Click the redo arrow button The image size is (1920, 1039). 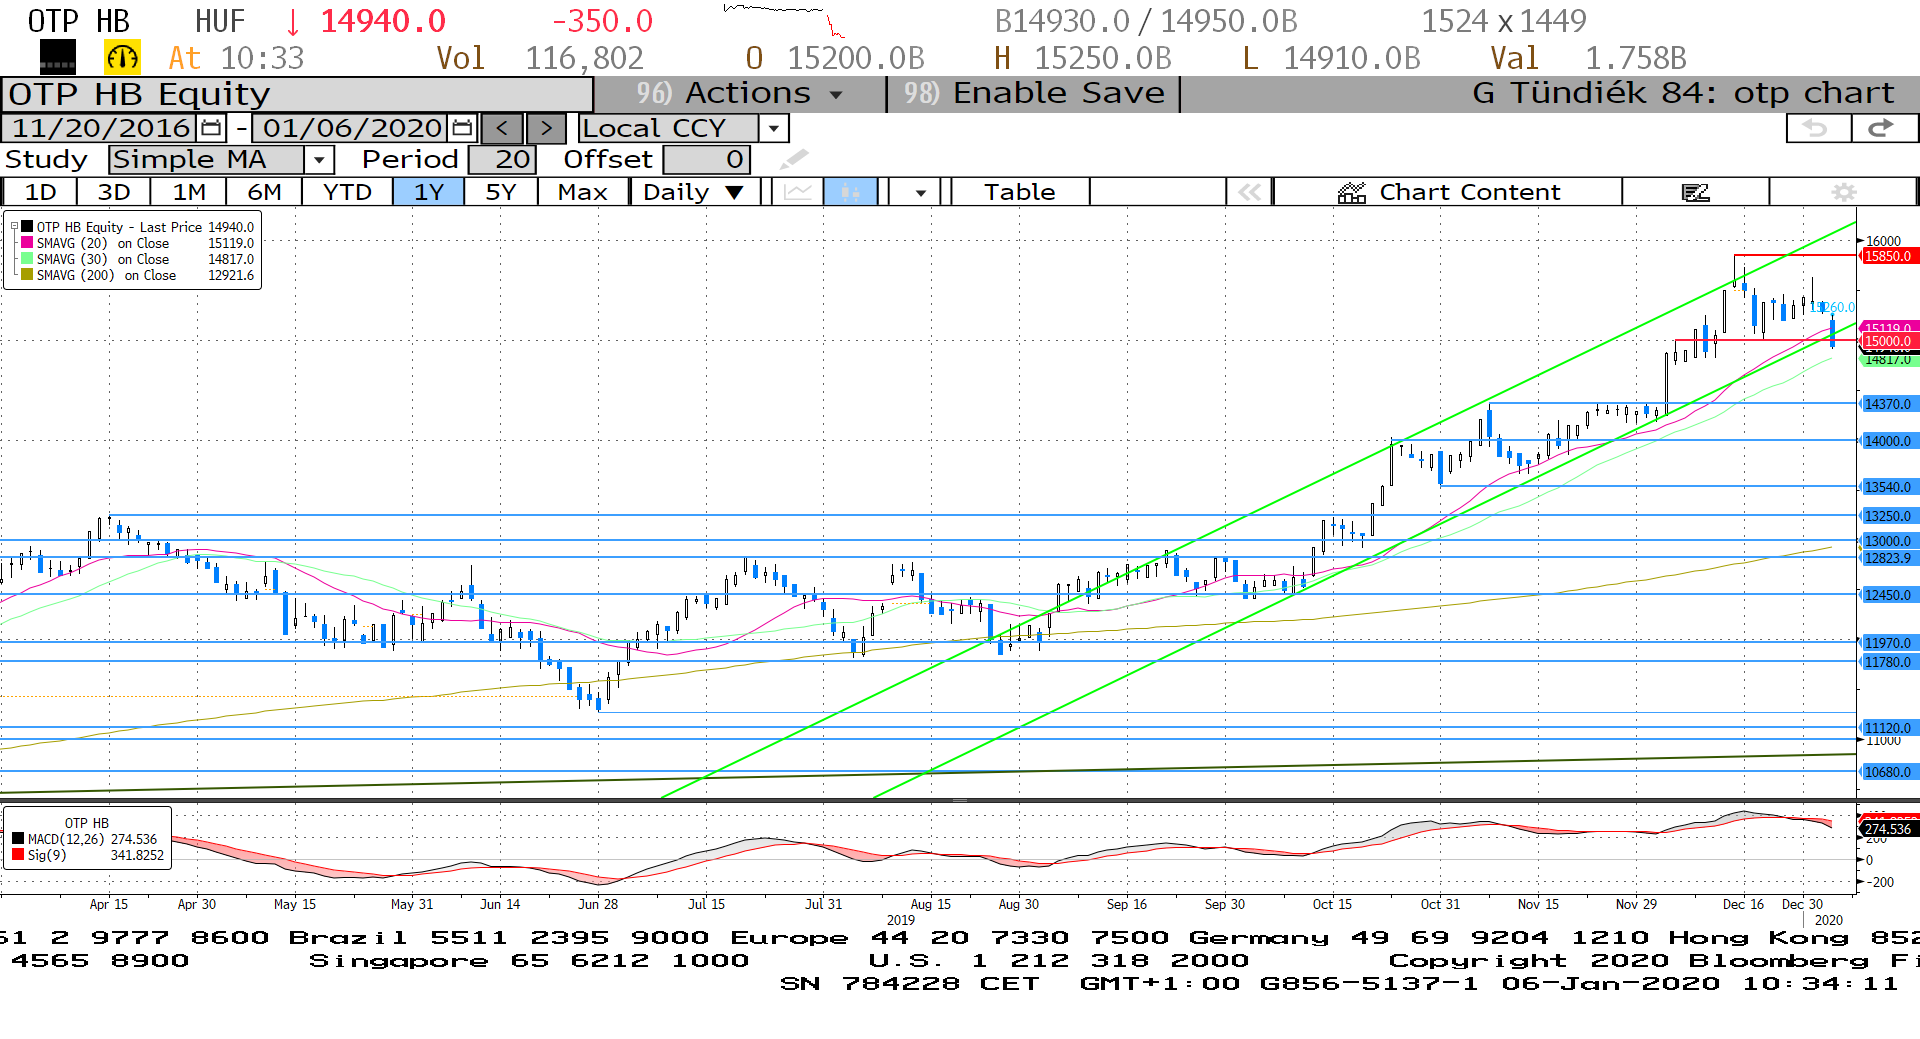click(1883, 128)
